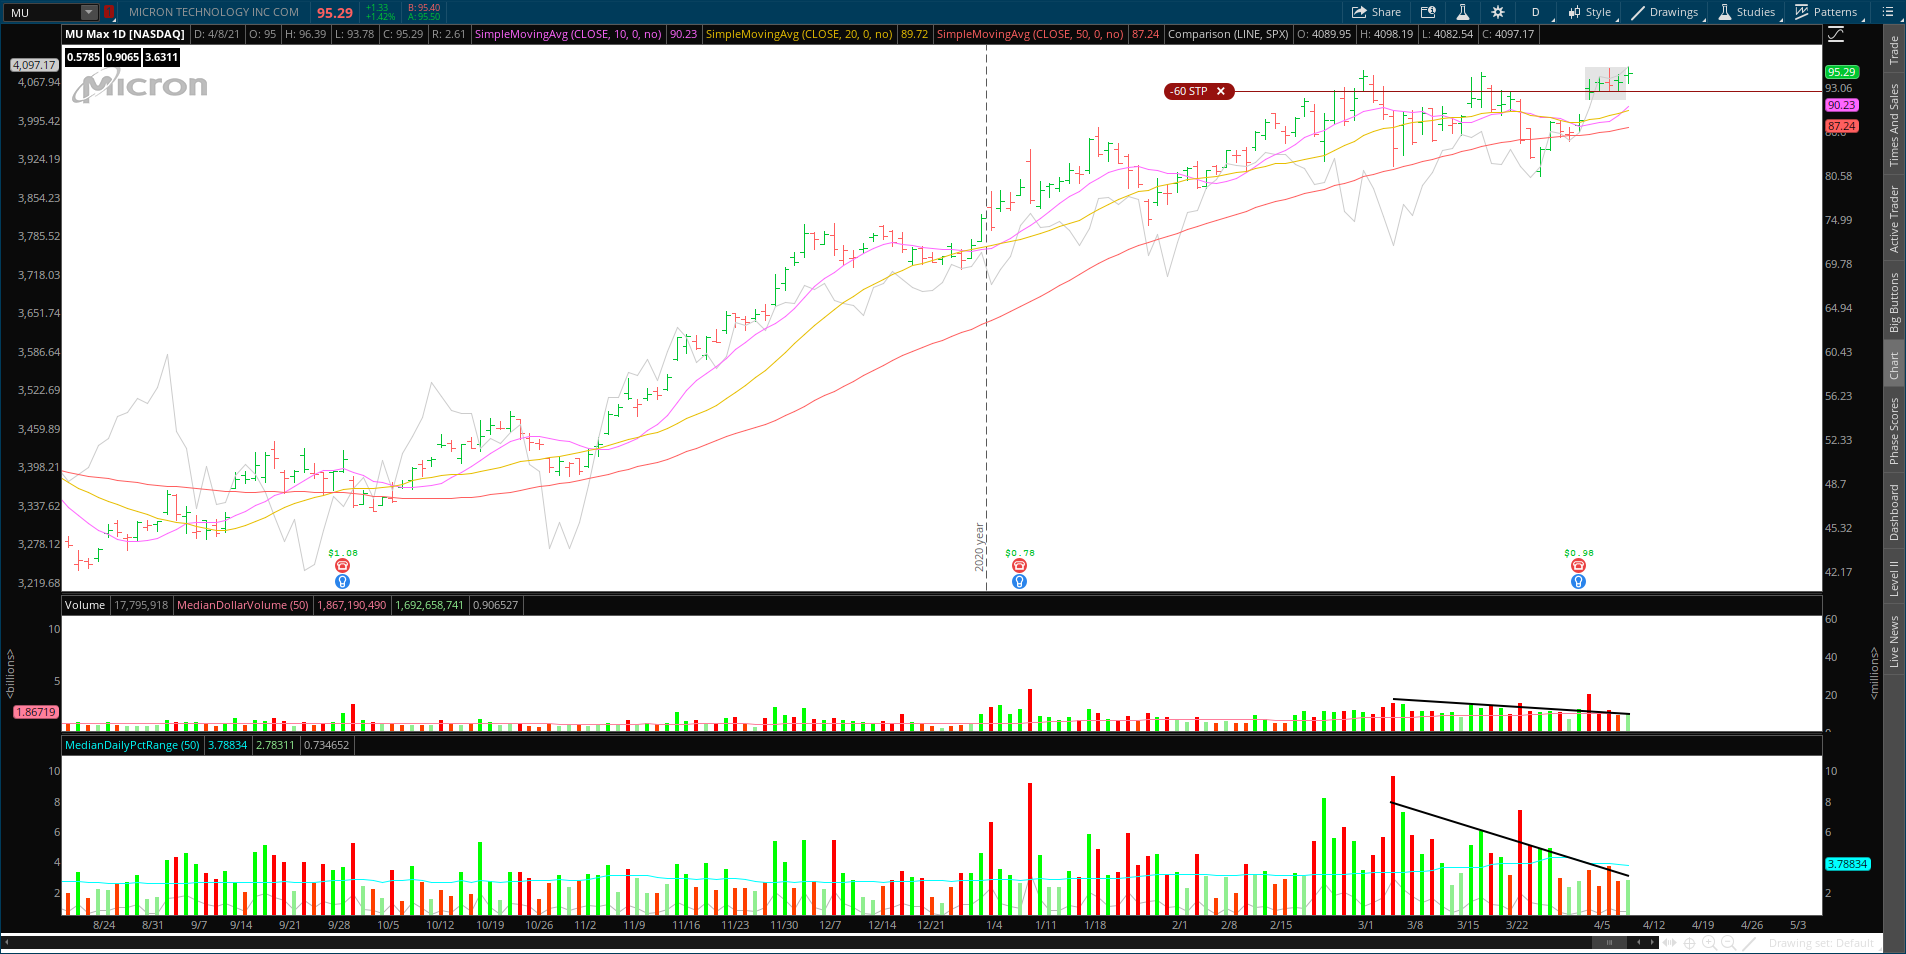Click the lightbulb event icon below $1.08
This screenshot has width=1906, height=954.
point(342,581)
